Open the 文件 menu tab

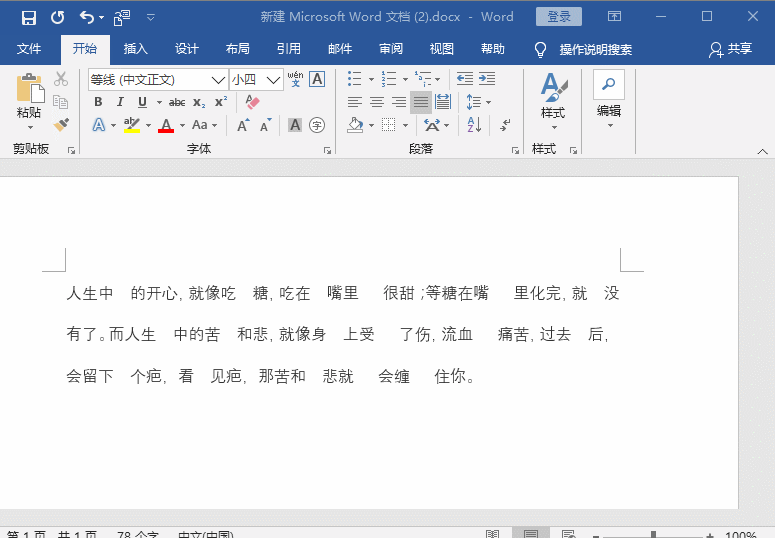click(29, 49)
